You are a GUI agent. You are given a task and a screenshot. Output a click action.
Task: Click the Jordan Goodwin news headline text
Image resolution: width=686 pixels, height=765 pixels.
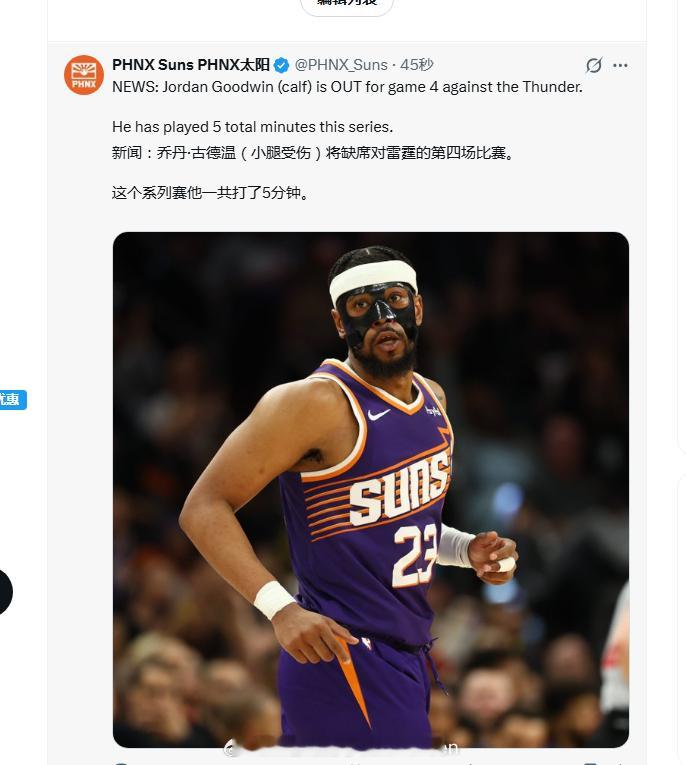[x=347, y=87]
